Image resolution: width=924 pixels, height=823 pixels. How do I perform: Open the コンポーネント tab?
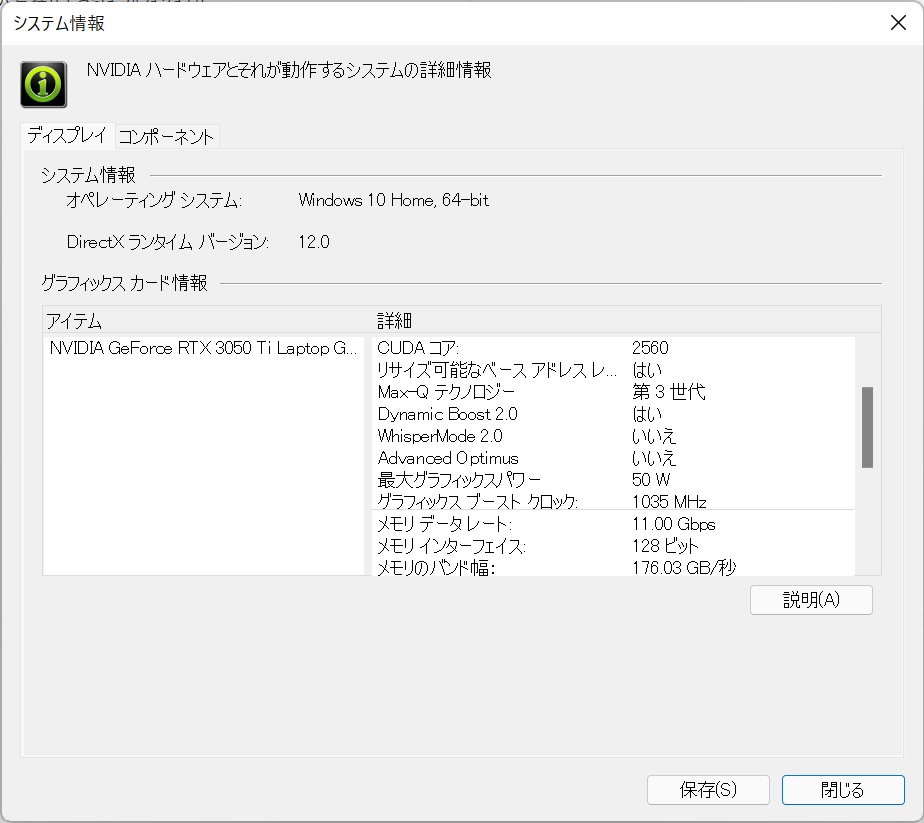[167, 137]
